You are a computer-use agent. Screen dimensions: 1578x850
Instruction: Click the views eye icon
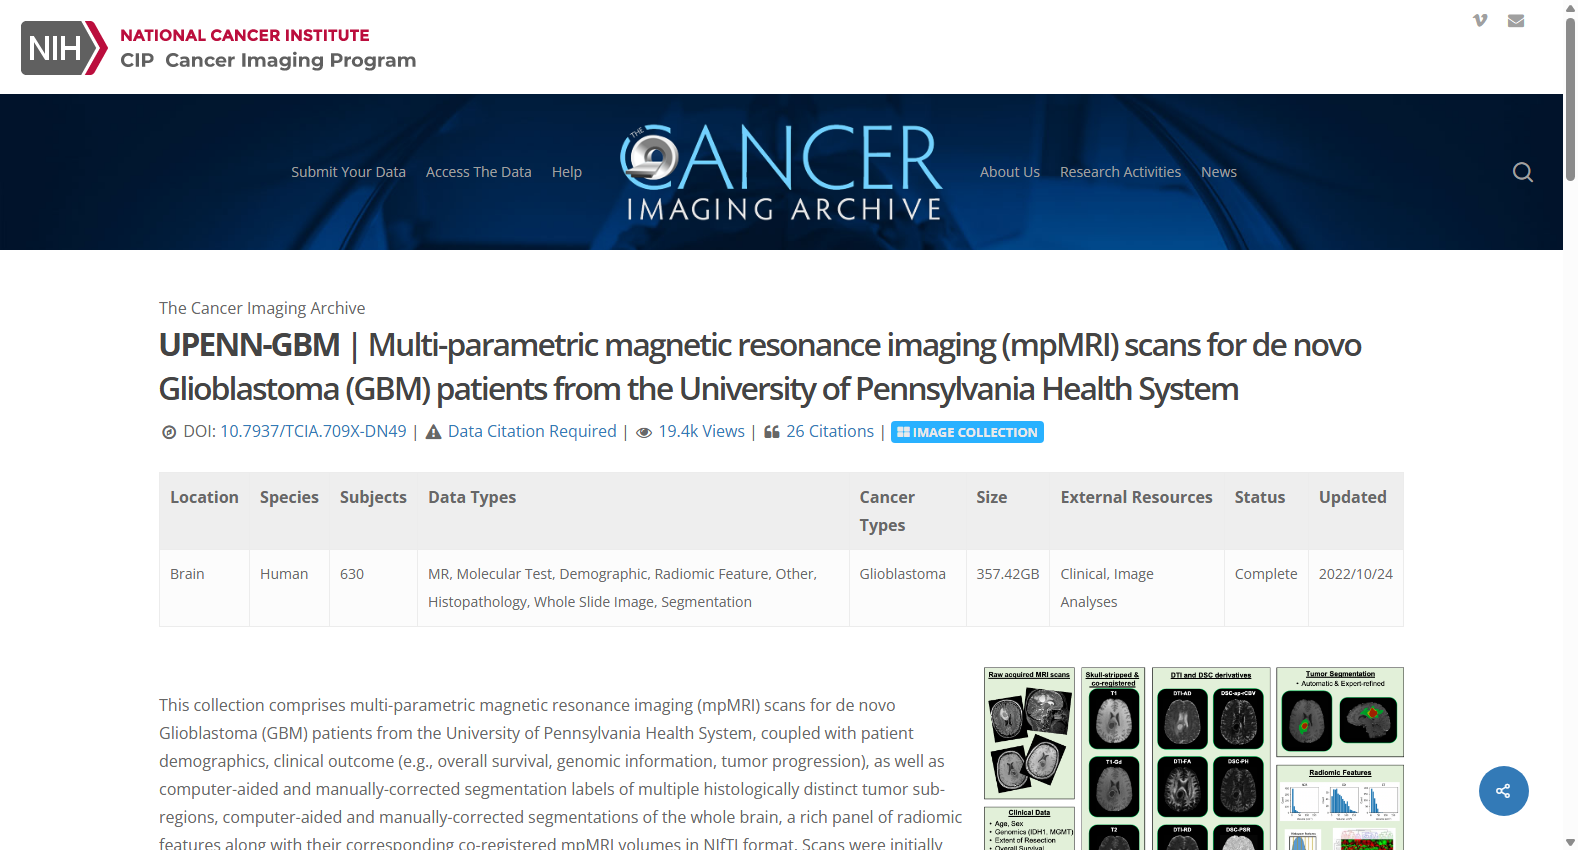tap(644, 432)
